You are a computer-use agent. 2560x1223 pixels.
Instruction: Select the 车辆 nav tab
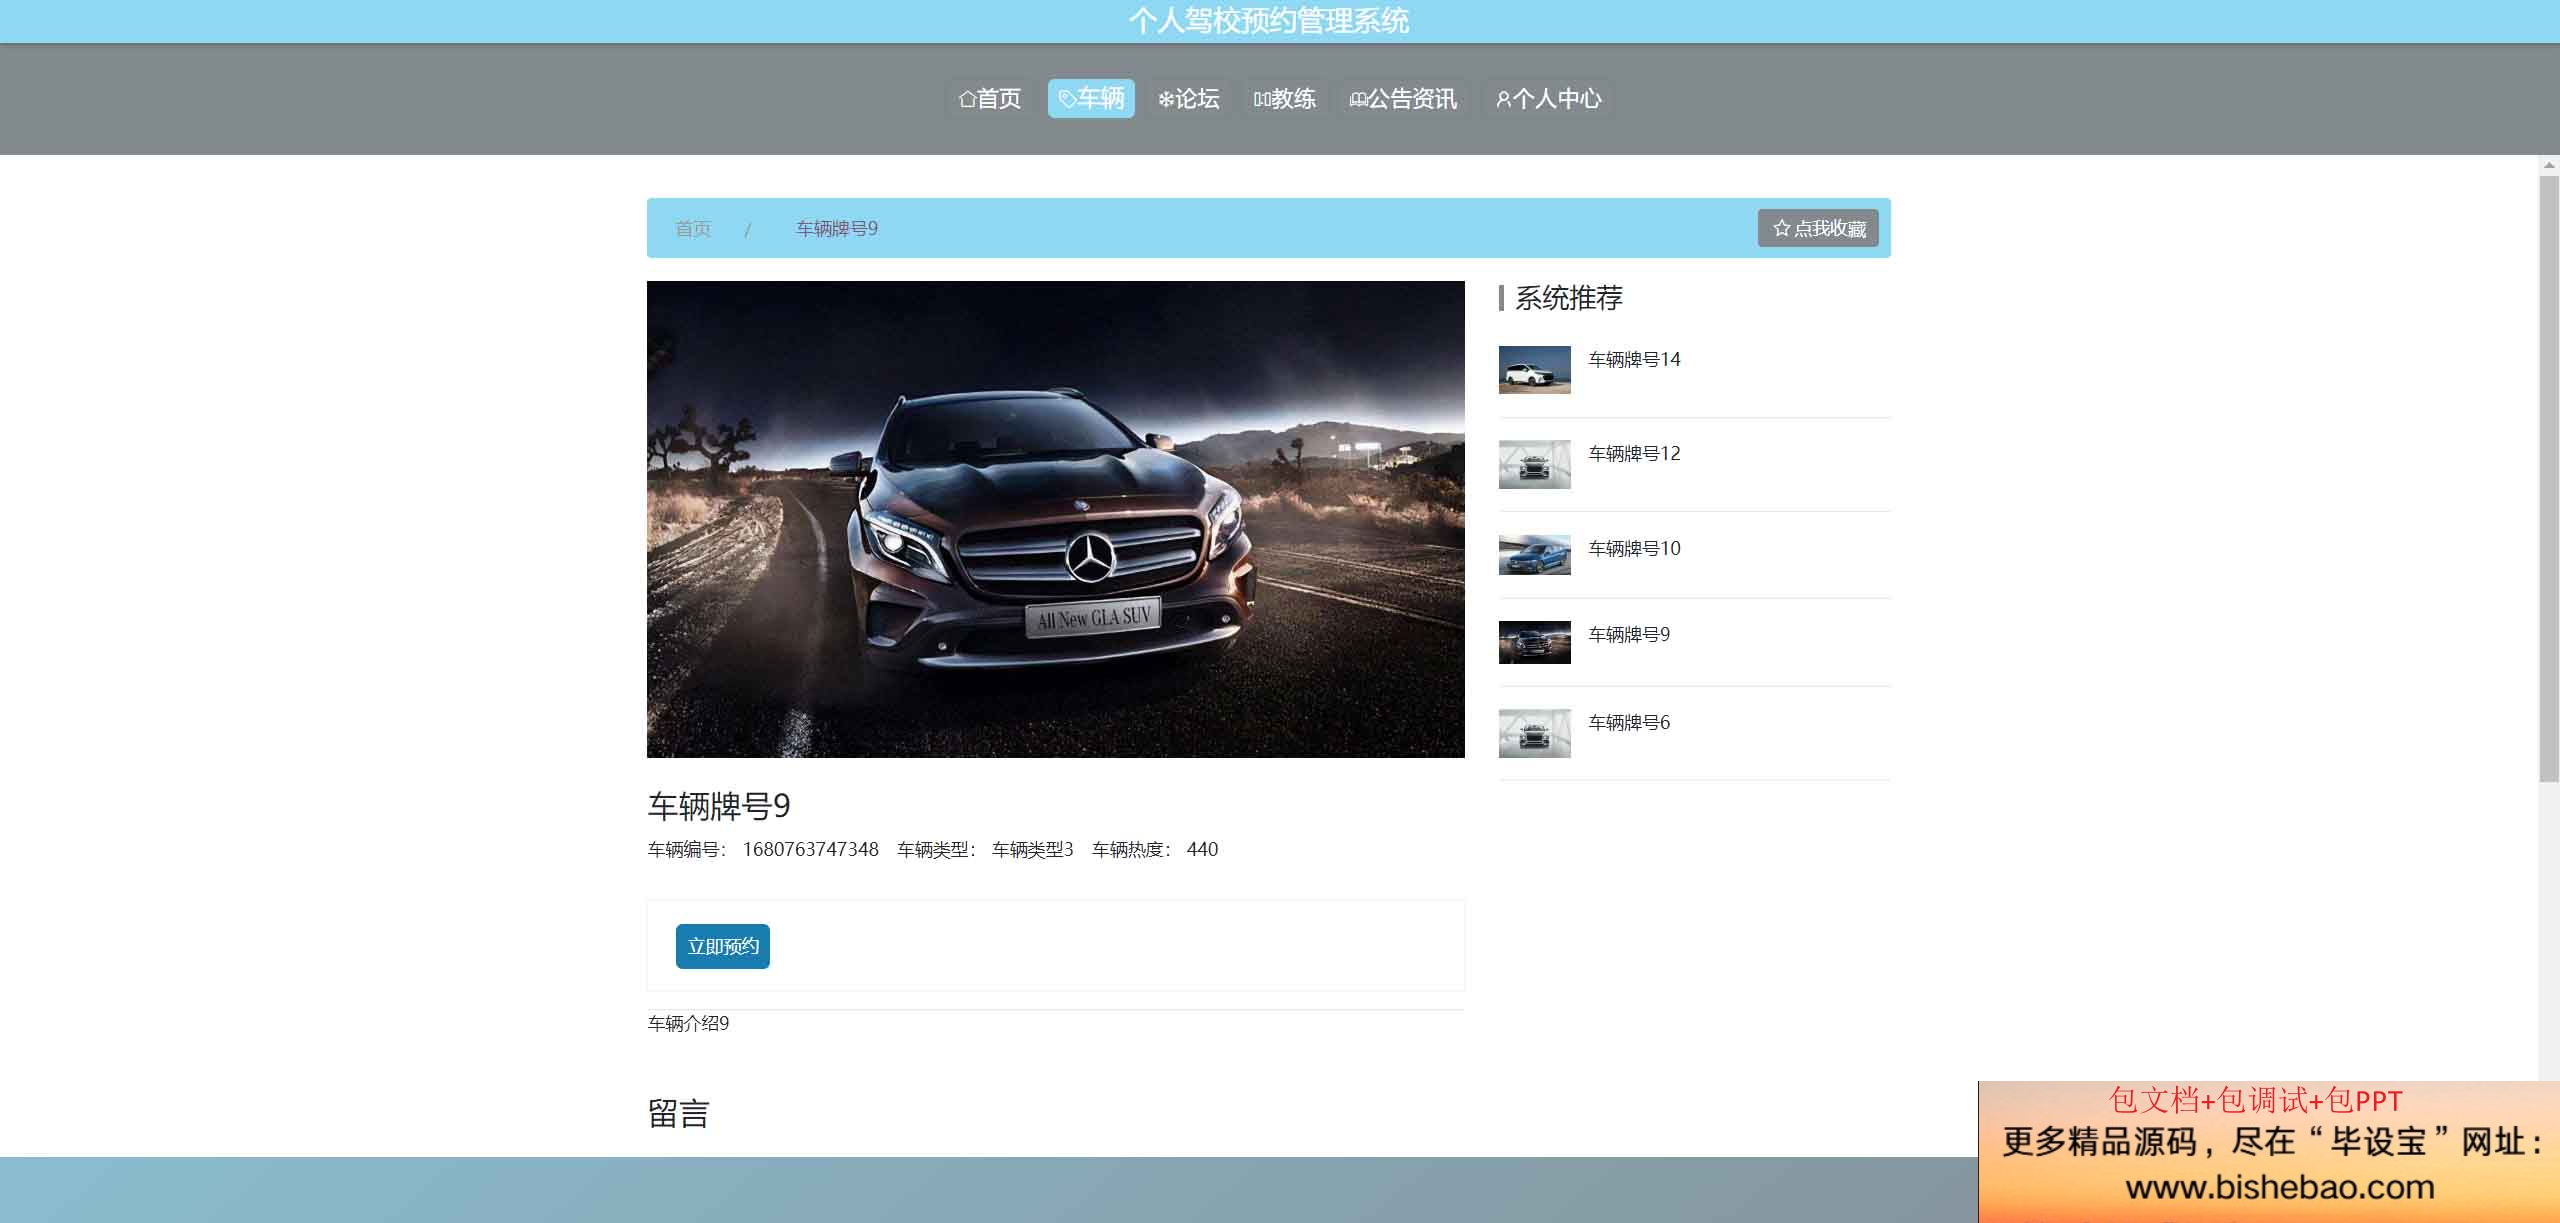coord(1091,98)
